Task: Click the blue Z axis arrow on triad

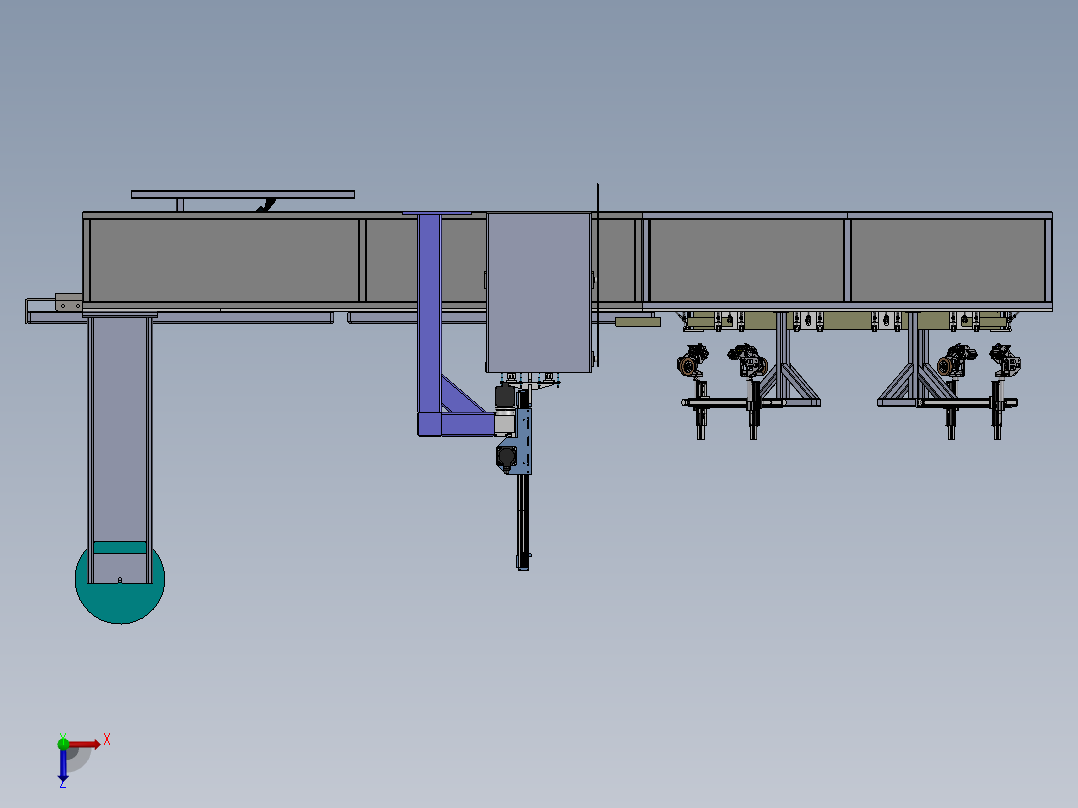Action: (63, 764)
